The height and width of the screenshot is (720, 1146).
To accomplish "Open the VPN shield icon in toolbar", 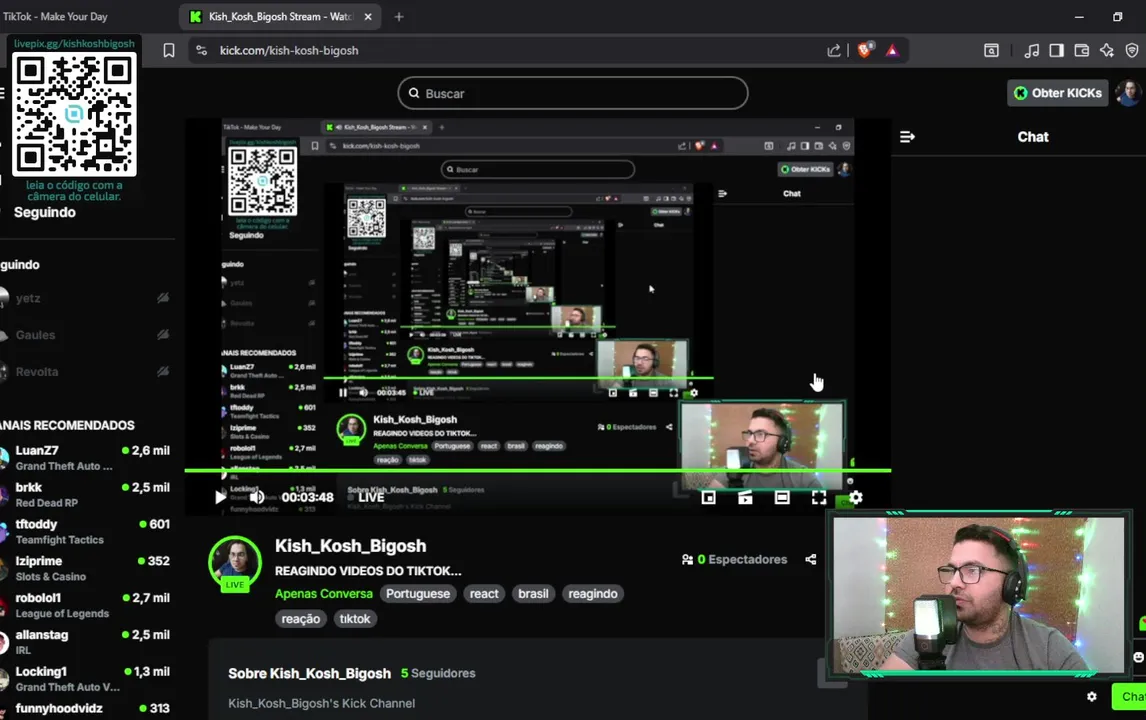I will point(1132,50).
